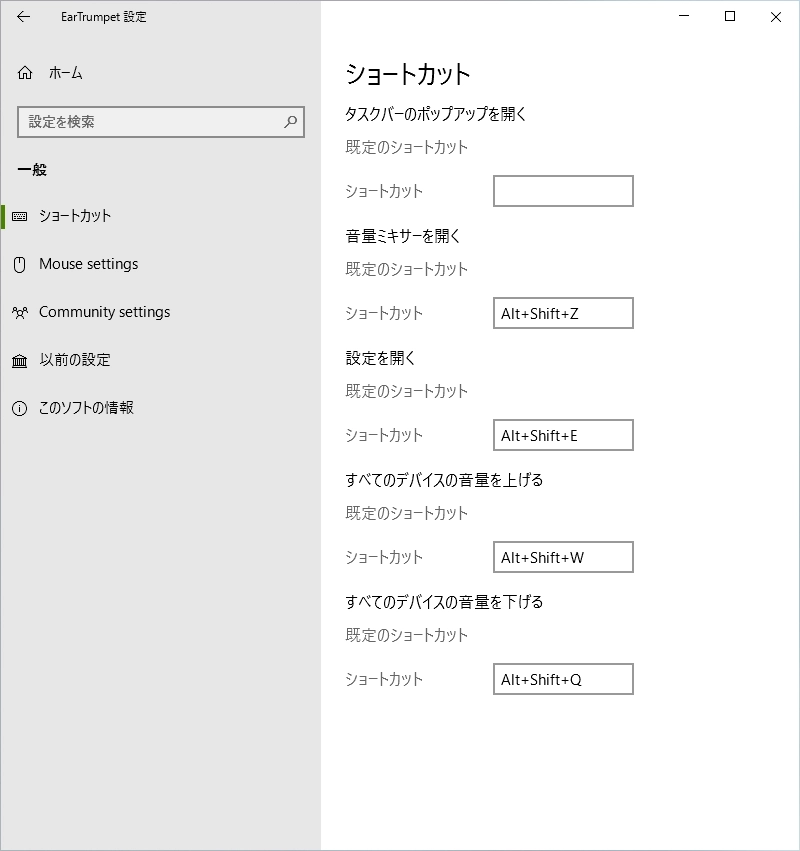Go to the ホーム page label

pos(66,73)
